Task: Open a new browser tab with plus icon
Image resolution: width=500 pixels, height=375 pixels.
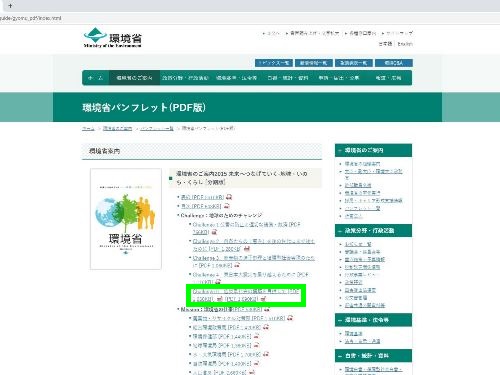Action: (x=10, y=6)
